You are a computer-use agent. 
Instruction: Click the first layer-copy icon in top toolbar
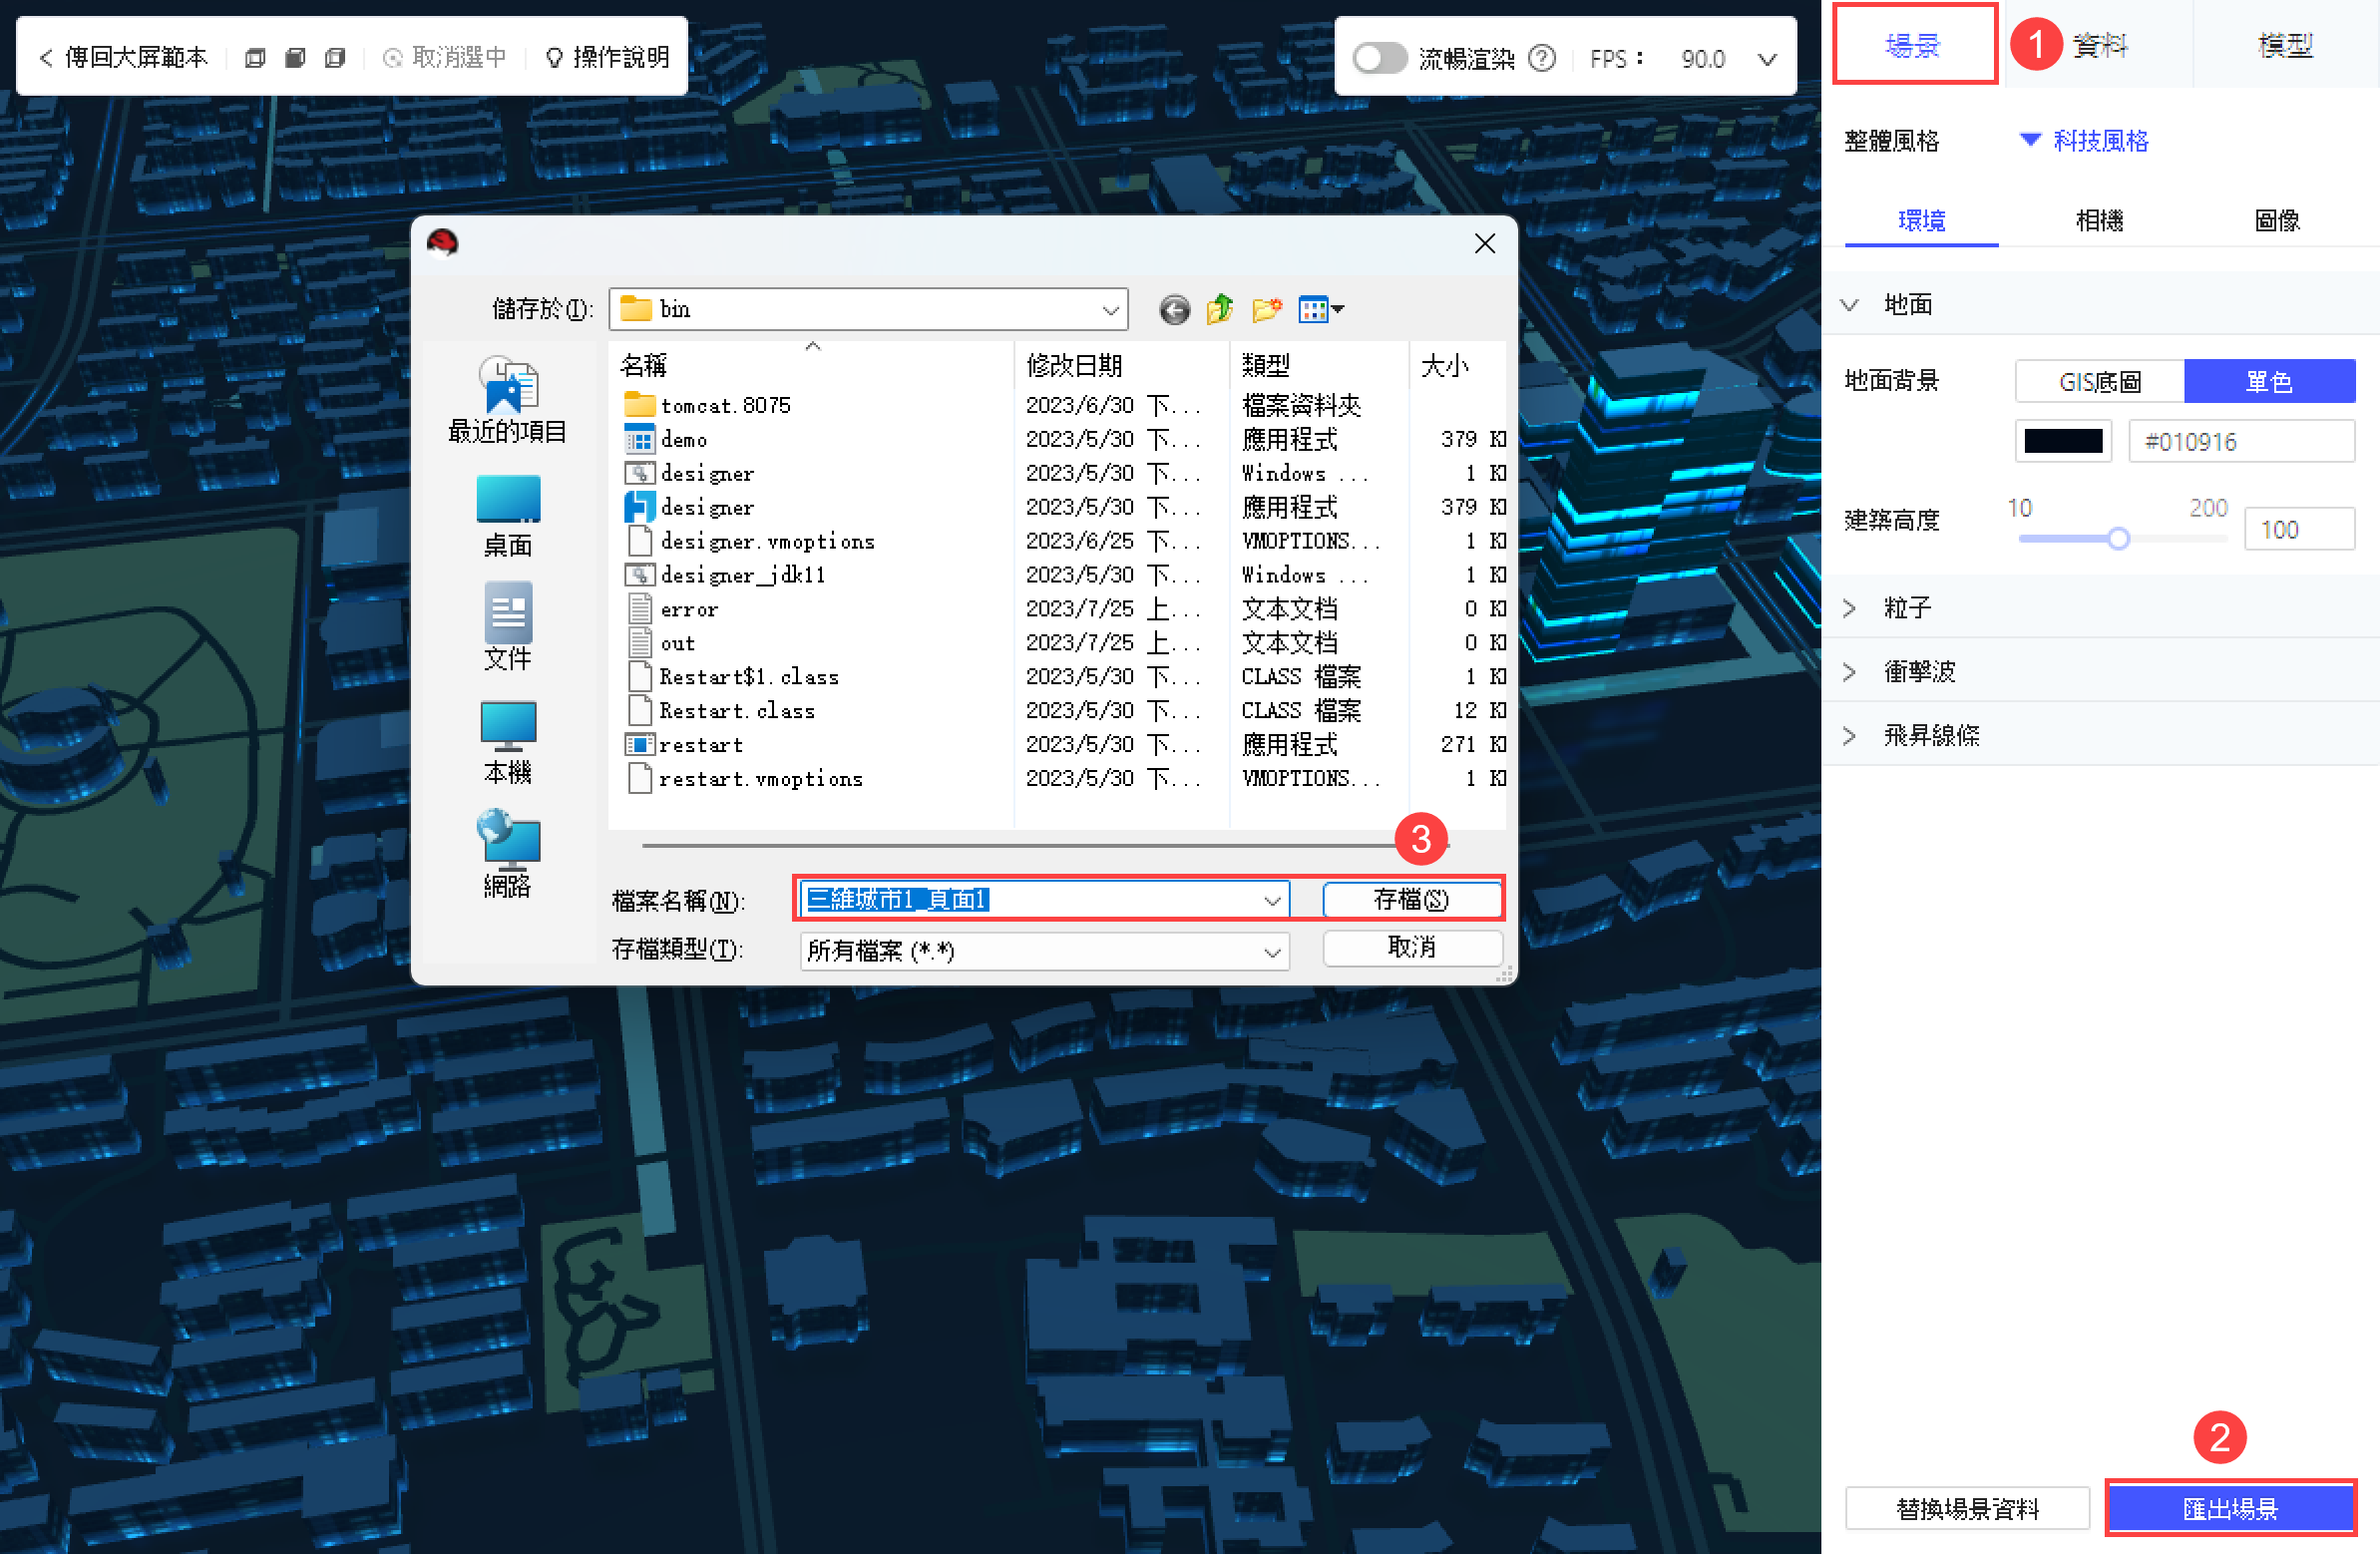255,58
